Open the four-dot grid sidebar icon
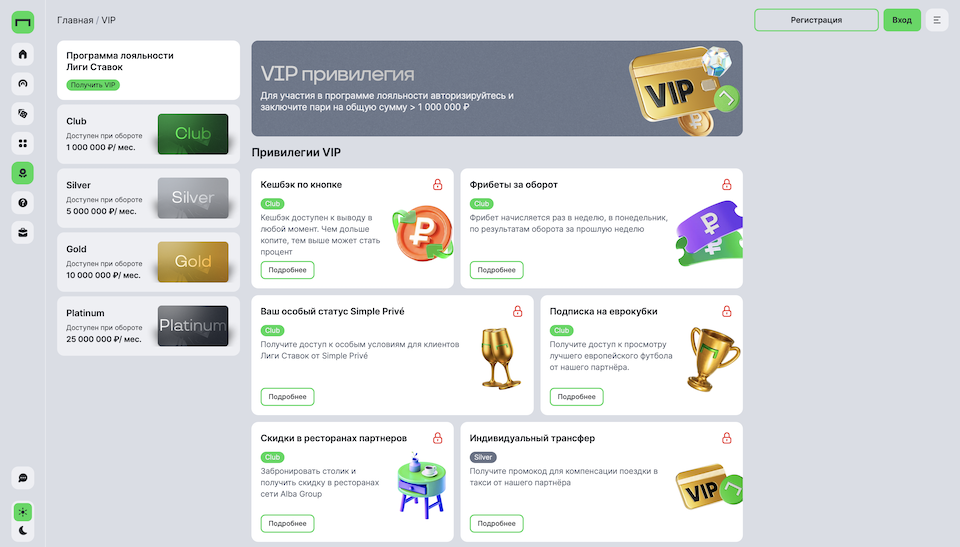 [x=23, y=143]
